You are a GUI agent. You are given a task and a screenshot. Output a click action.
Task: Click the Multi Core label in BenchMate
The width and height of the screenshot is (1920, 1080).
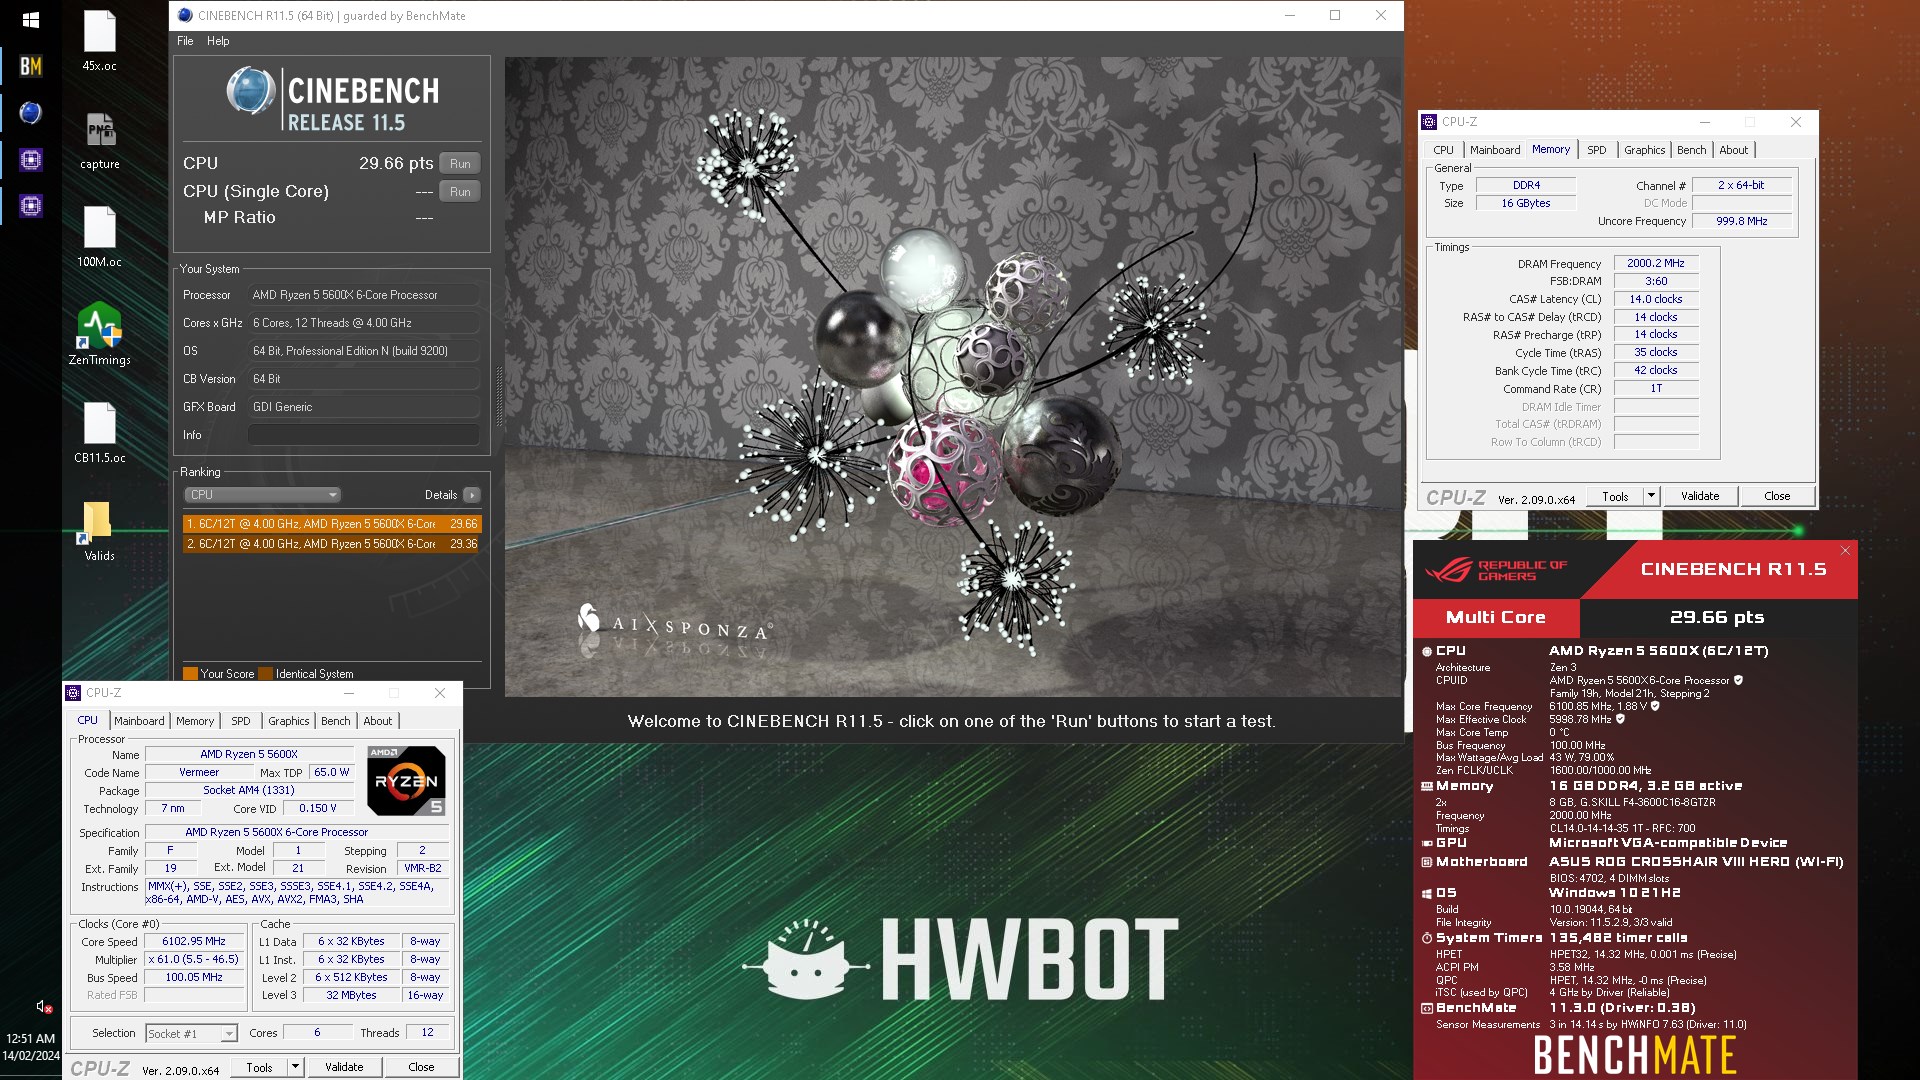click(x=1496, y=617)
